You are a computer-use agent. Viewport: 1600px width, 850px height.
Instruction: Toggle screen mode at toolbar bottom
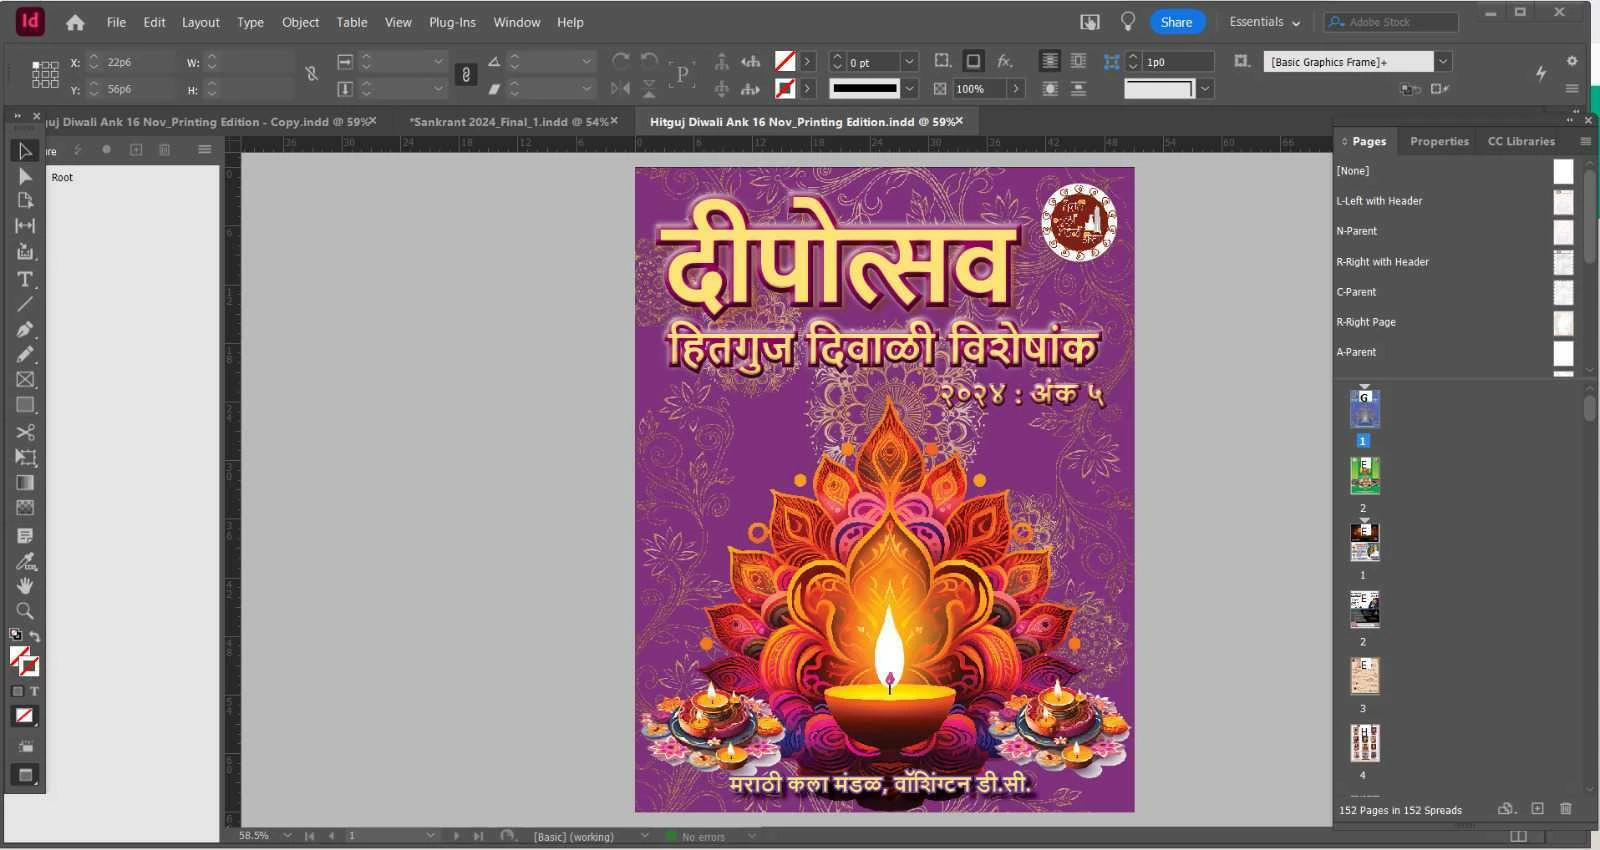[25, 775]
